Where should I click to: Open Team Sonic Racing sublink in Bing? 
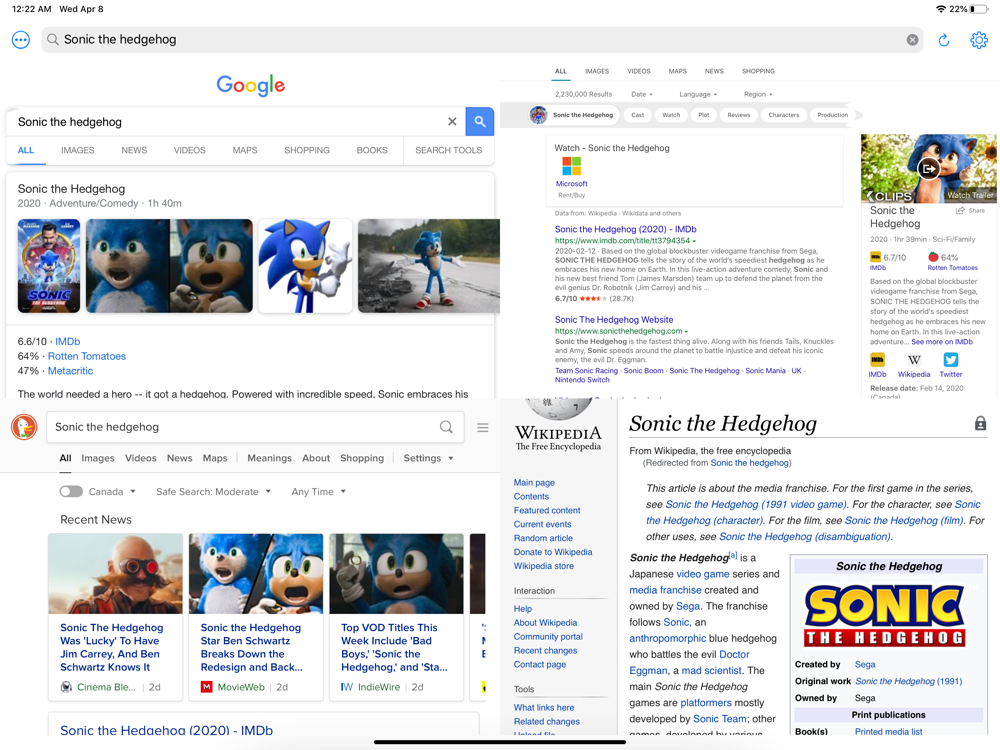(x=586, y=371)
